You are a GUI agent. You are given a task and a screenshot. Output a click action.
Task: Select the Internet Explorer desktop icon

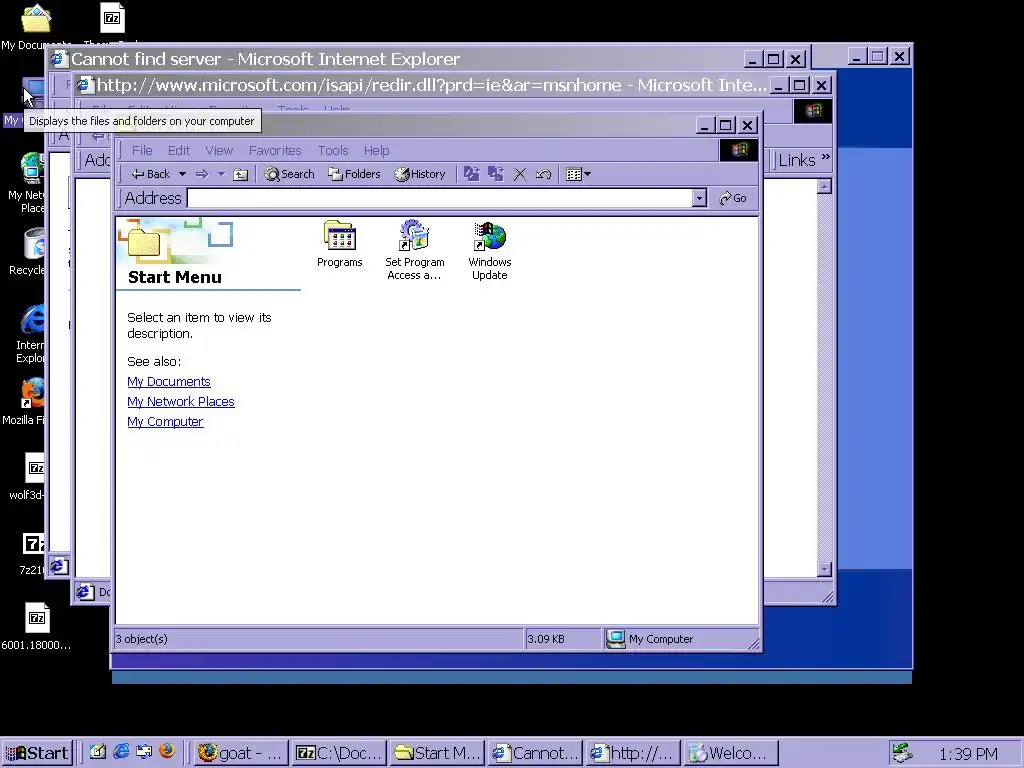point(31,333)
